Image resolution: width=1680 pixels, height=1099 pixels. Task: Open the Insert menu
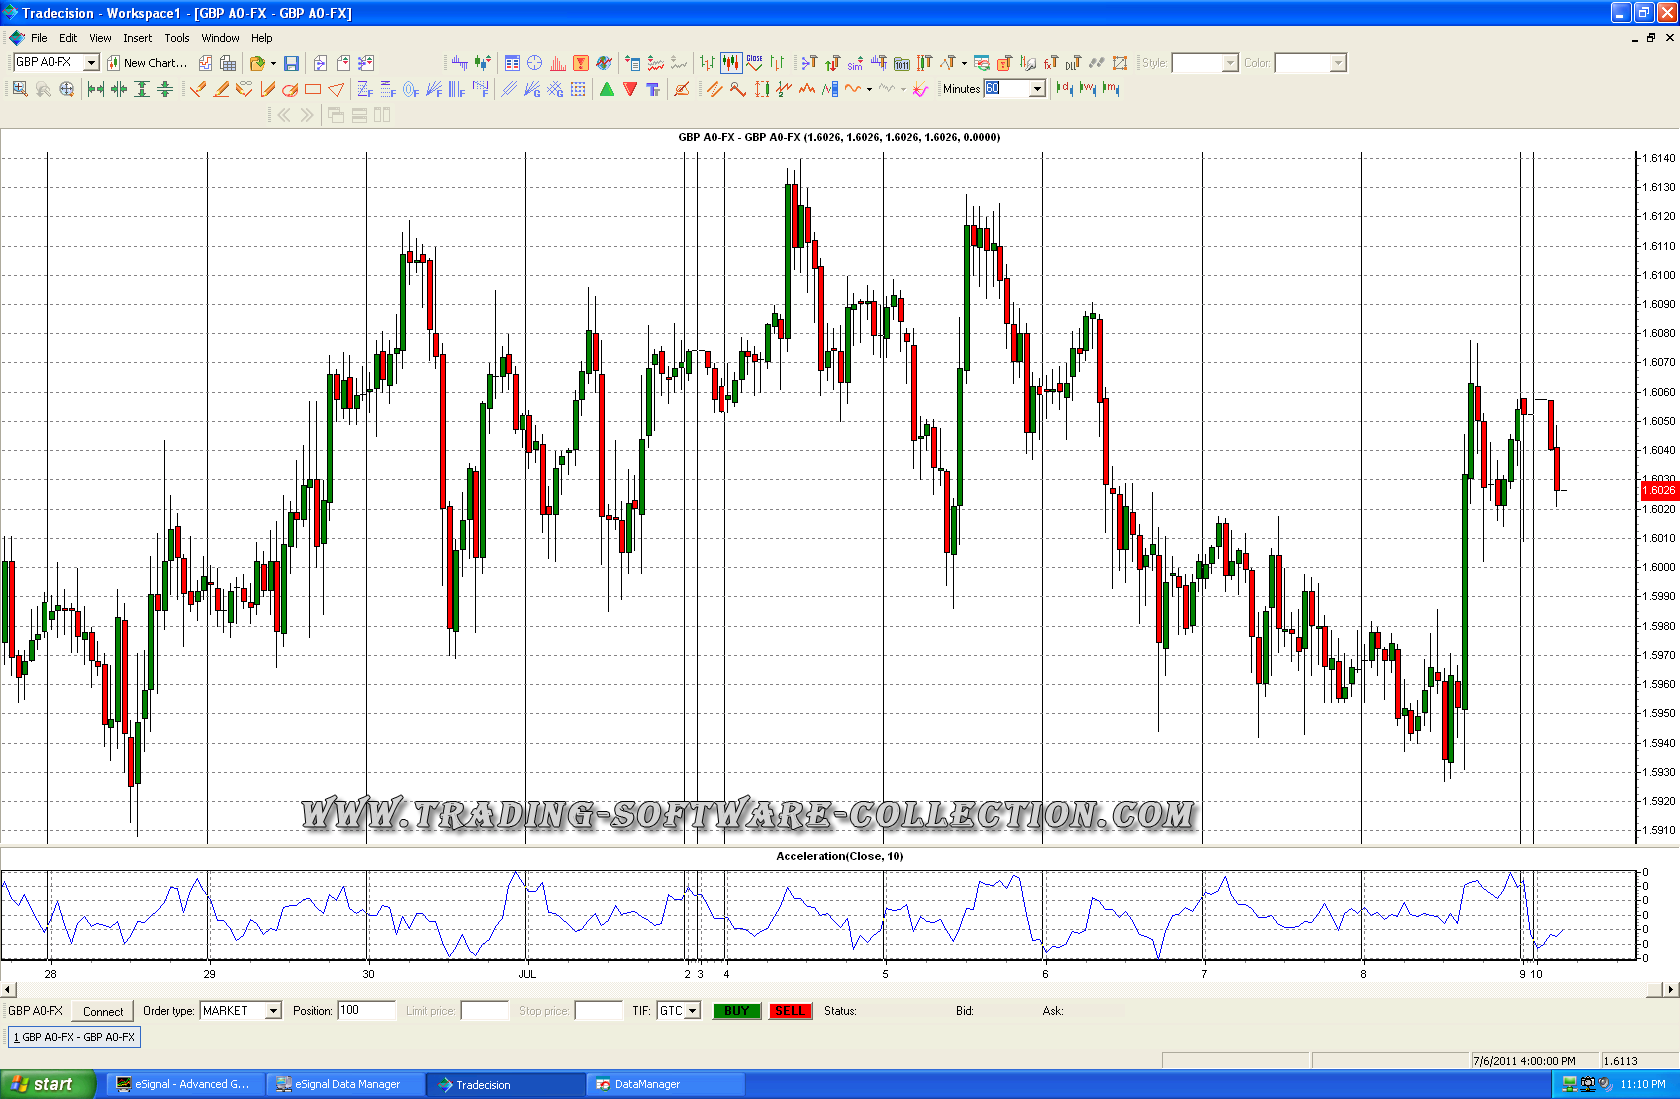(x=138, y=38)
